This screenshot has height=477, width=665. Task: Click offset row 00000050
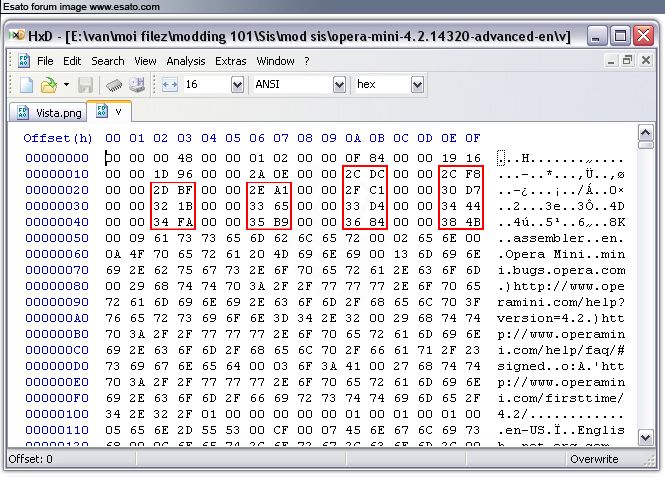click(x=57, y=238)
